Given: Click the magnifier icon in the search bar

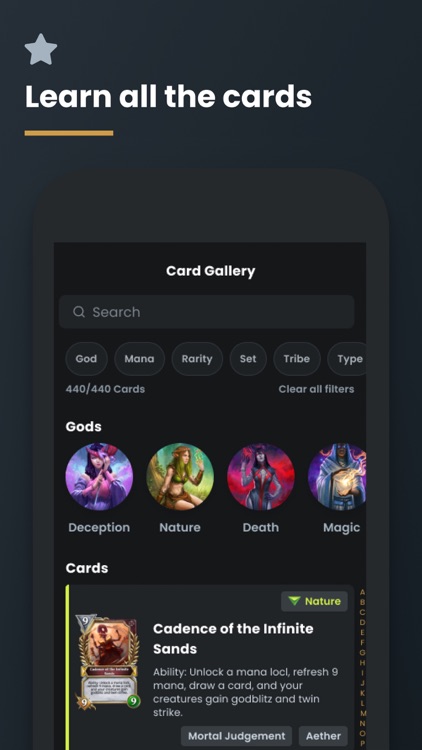Looking at the screenshot, I should (79, 312).
